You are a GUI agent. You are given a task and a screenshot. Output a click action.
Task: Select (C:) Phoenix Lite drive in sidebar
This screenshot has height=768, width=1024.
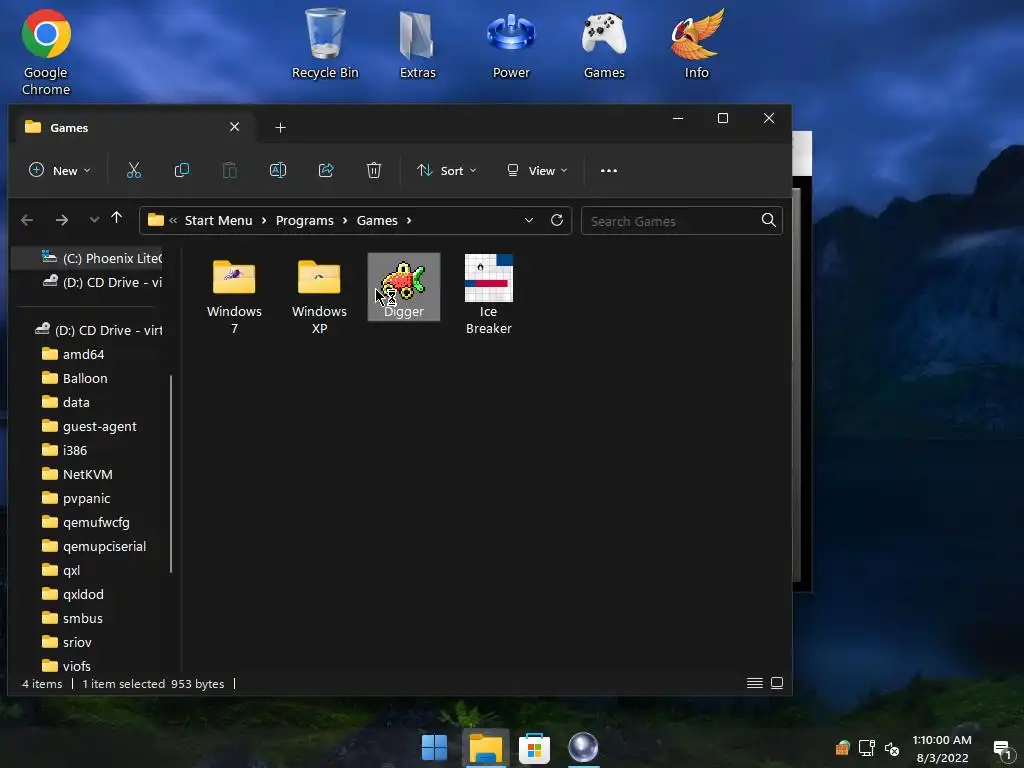pos(101,258)
